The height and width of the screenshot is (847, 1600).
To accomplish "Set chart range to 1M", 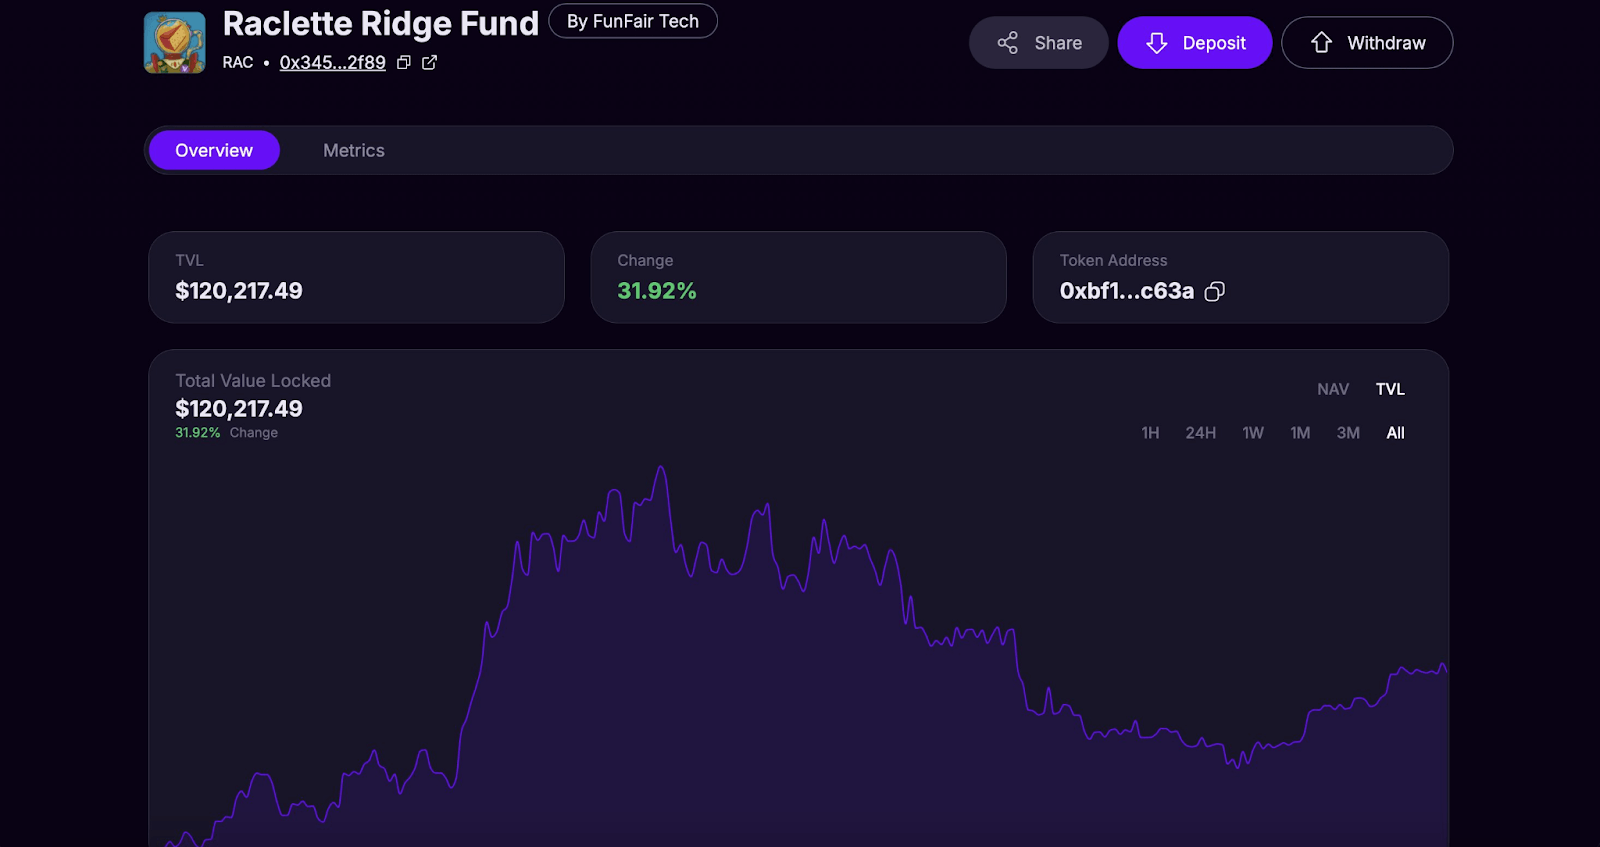I will pos(1300,433).
